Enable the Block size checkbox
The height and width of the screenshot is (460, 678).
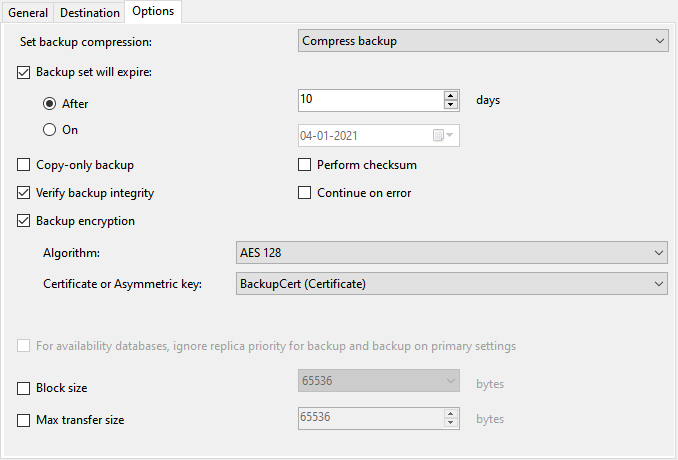click(25, 387)
